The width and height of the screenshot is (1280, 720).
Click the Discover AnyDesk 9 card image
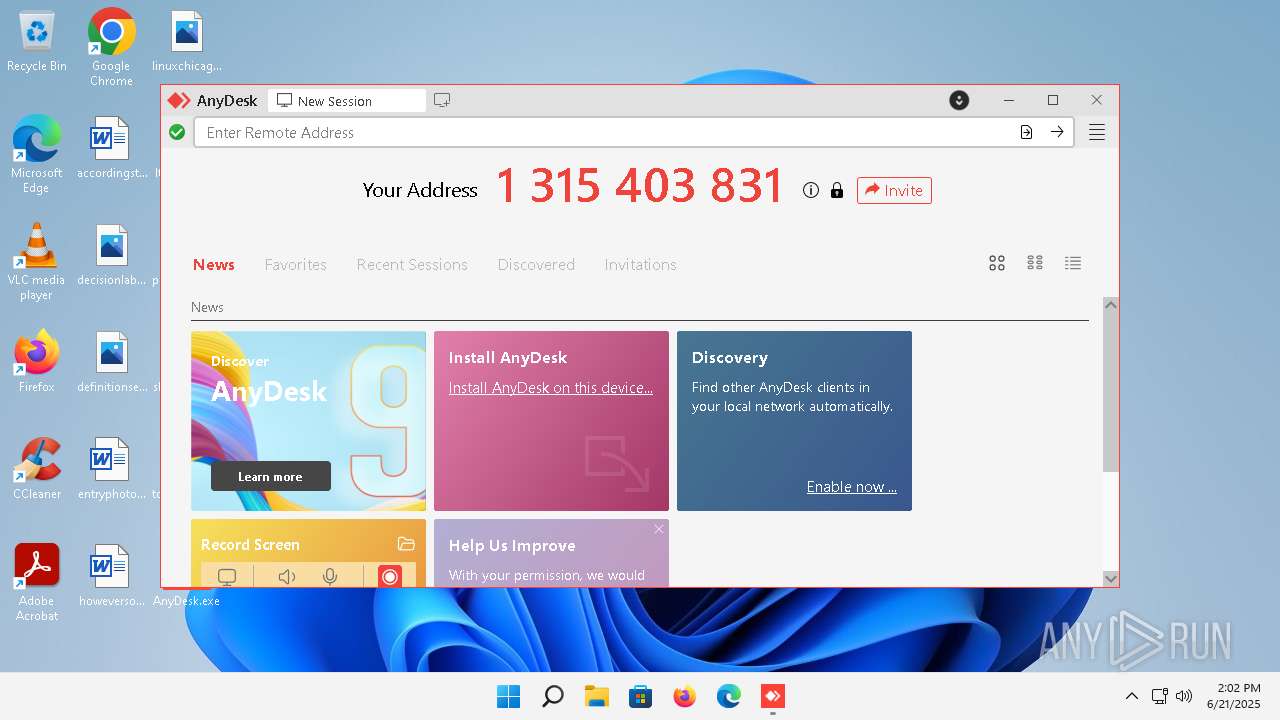[x=308, y=421]
